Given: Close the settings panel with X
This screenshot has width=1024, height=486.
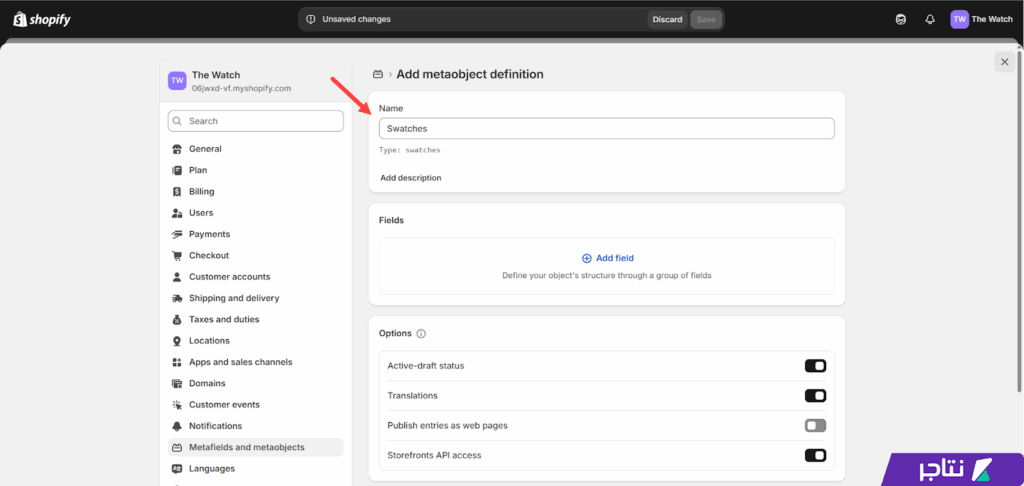Looking at the screenshot, I should [1004, 62].
